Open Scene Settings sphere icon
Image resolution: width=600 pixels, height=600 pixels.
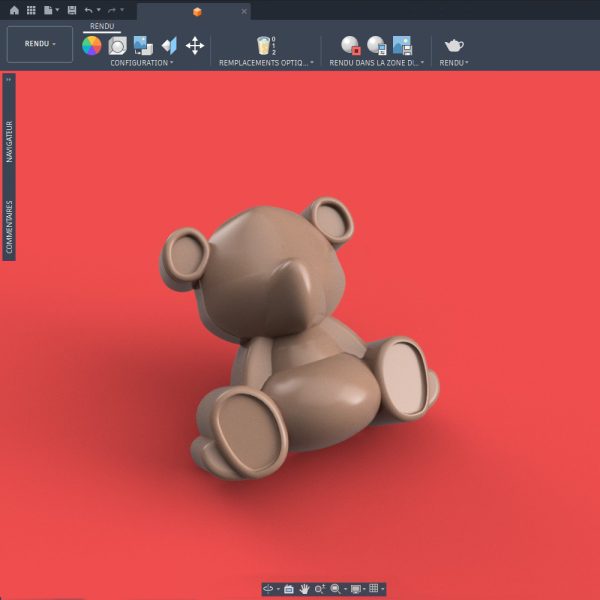click(x=117, y=46)
